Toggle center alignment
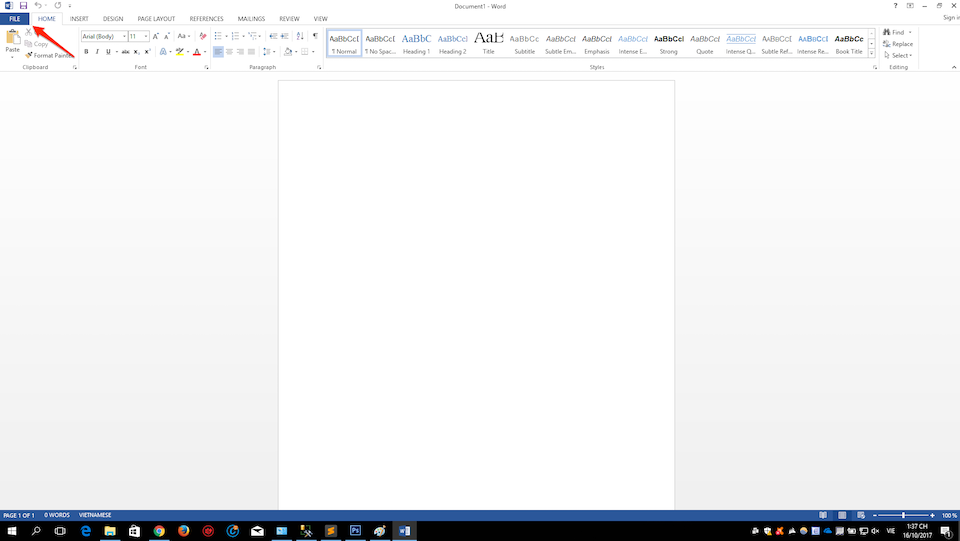This screenshot has height=541, width=960. tap(229, 52)
